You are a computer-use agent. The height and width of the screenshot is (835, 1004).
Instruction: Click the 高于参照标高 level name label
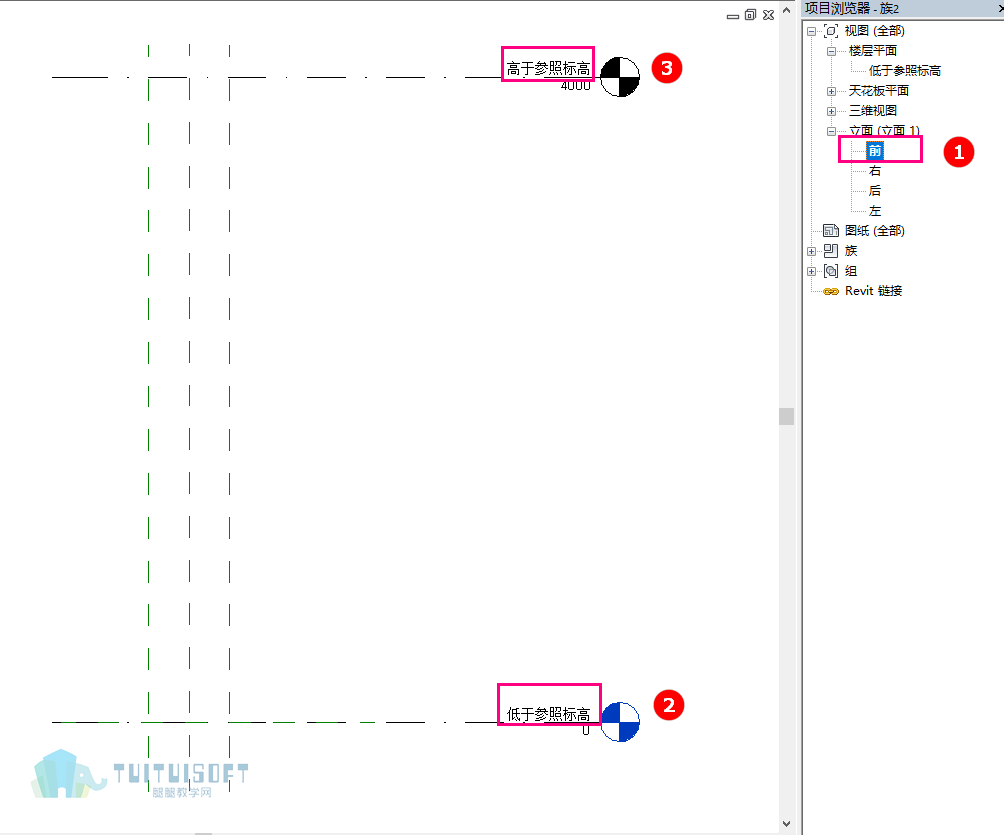(x=548, y=68)
